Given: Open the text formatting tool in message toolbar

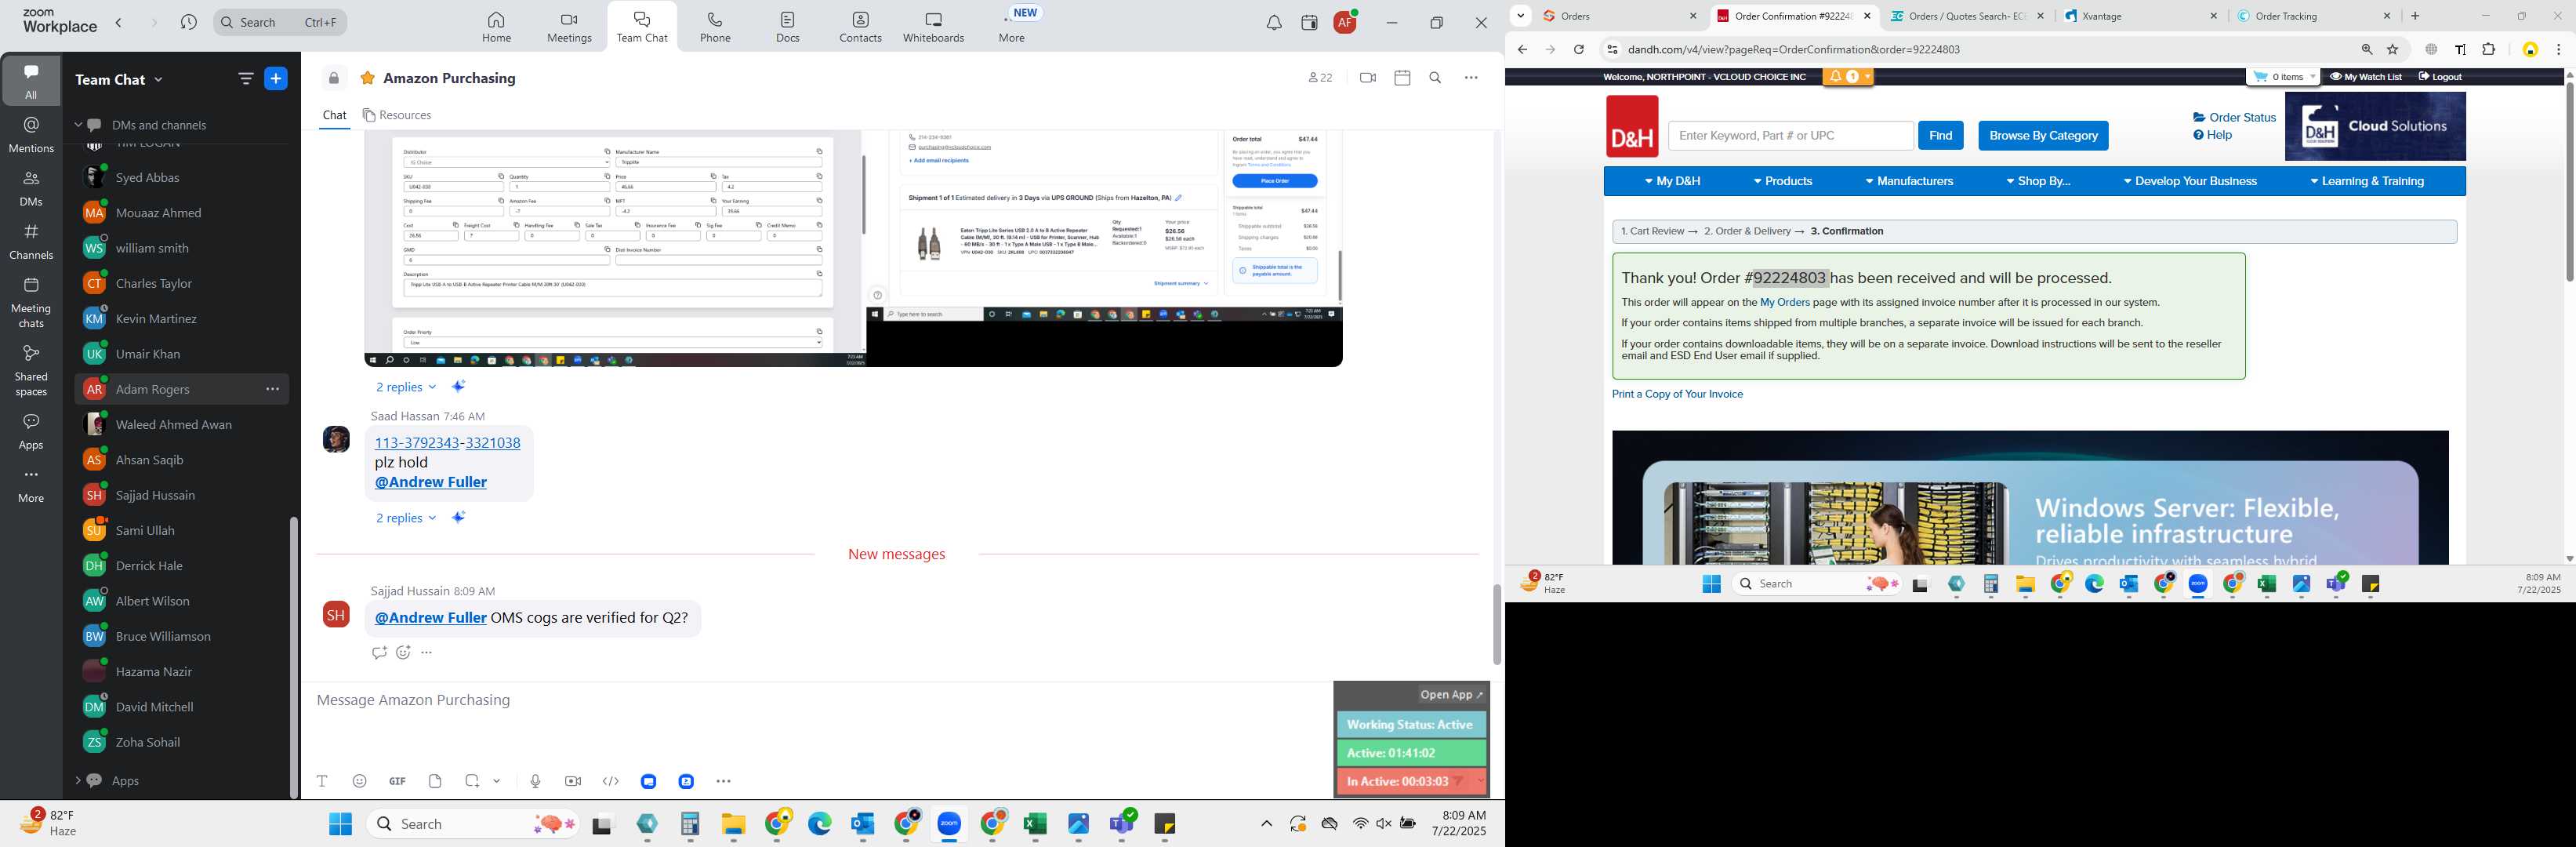Looking at the screenshot, I should point(322,781).
